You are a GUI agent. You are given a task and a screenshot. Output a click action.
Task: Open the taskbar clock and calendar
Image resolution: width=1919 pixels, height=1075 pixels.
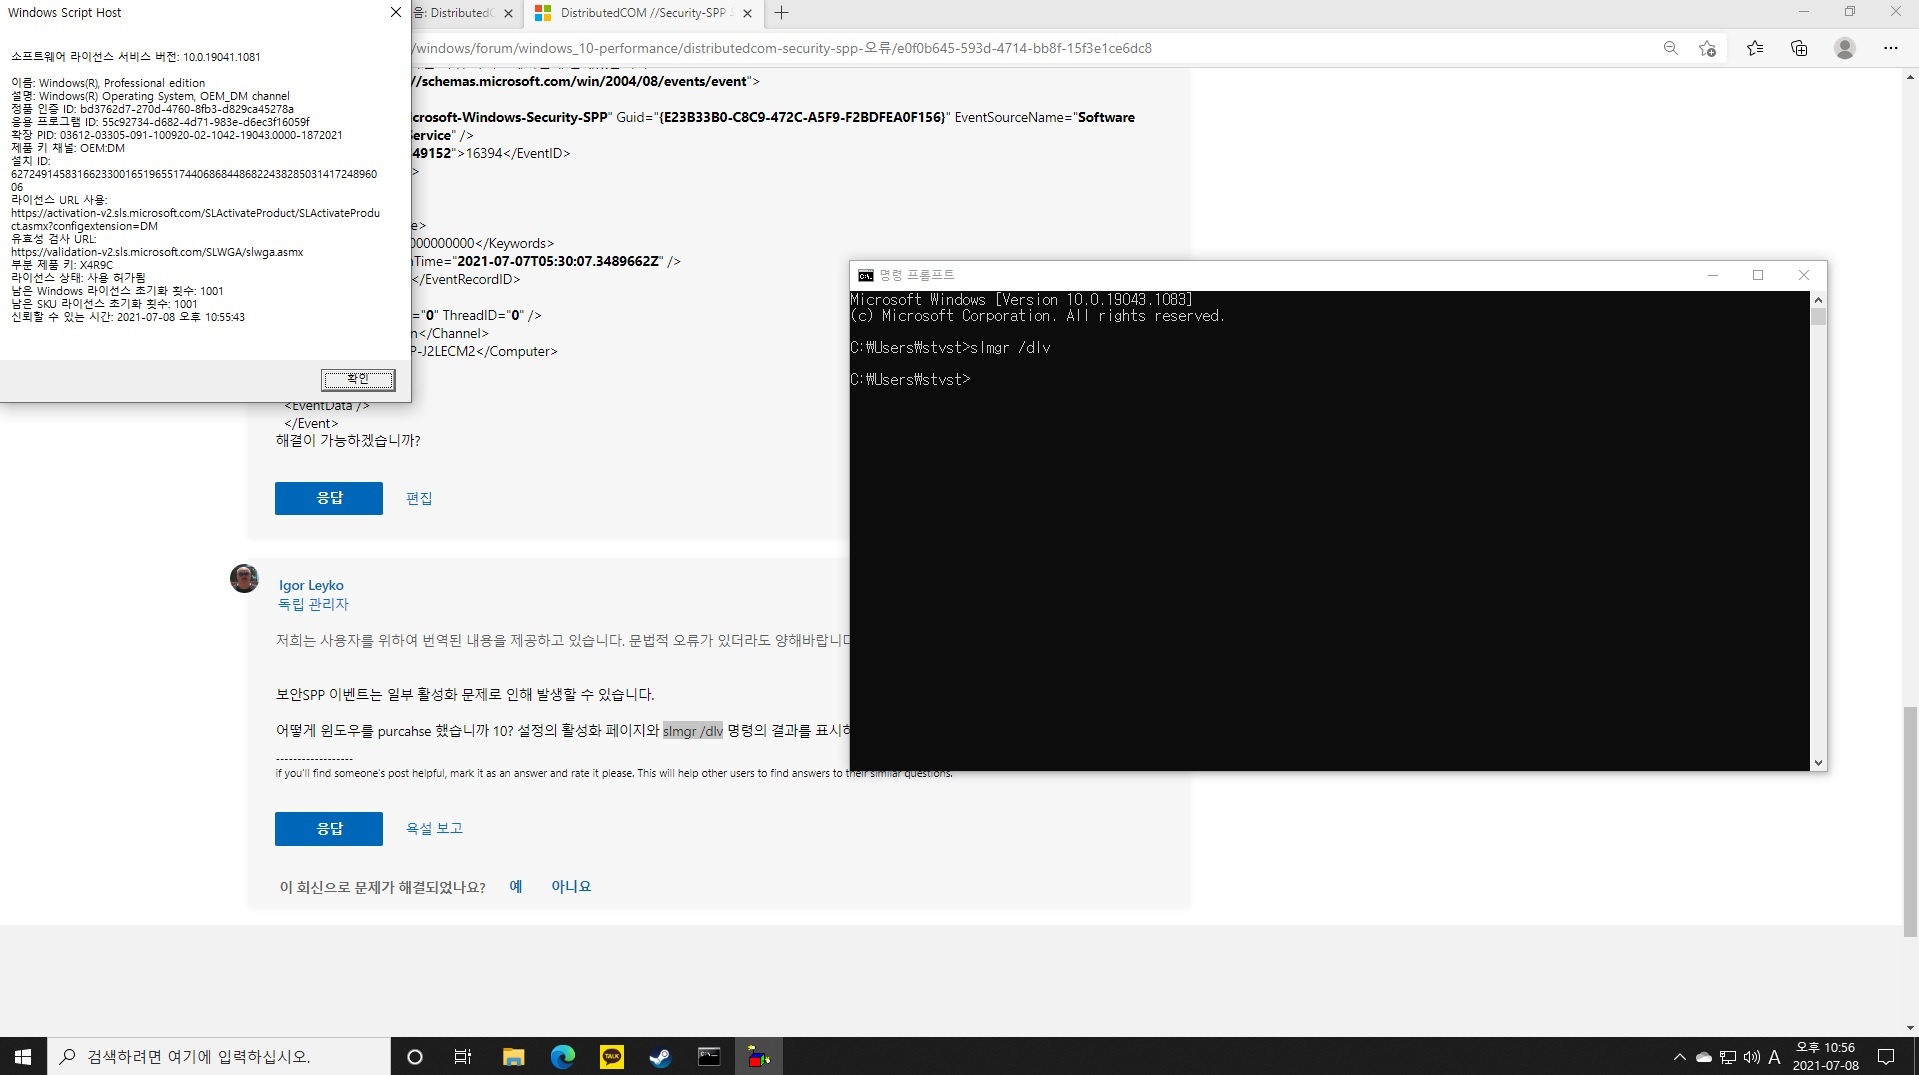tap(1825, 1056)
